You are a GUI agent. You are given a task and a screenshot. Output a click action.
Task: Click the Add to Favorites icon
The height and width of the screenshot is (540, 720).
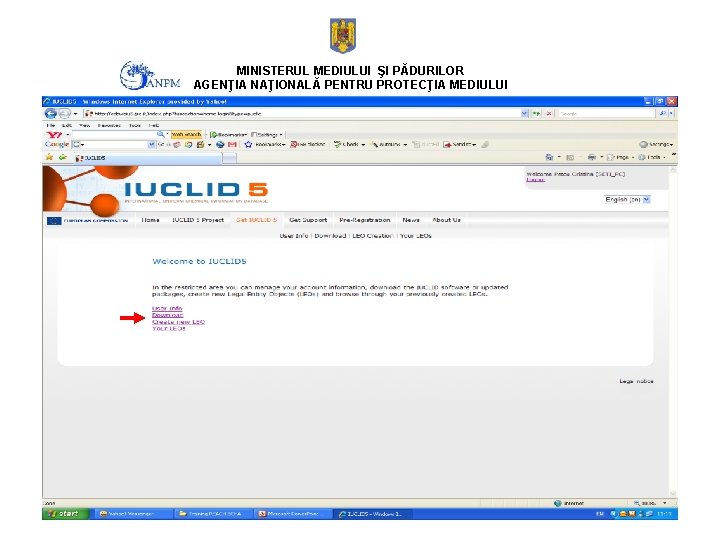tap(63, 158)
